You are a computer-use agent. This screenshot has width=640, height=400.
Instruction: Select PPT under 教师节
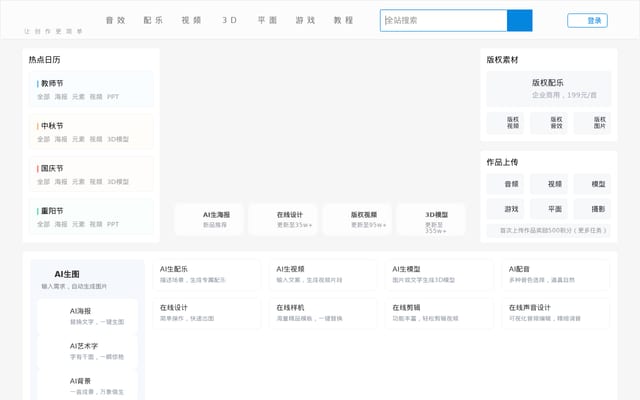pos(113,97)
